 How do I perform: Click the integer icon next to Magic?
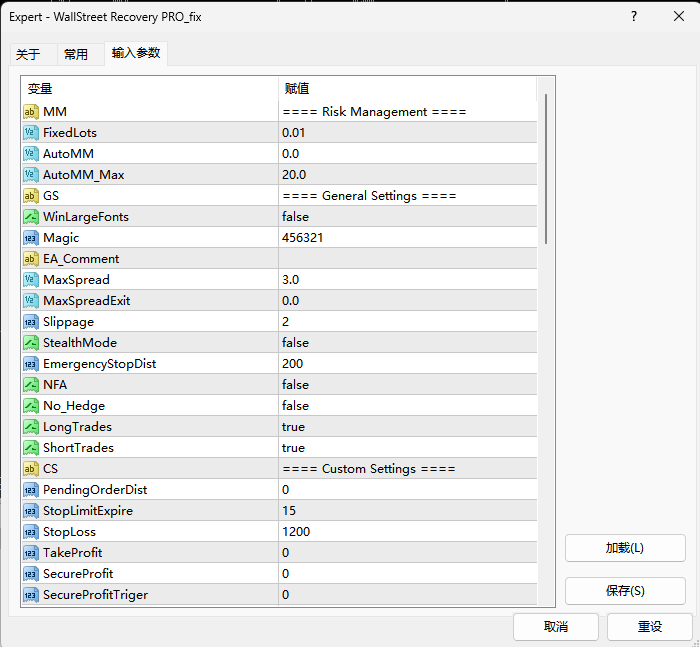pyautogui.click(x=31, y=238)
